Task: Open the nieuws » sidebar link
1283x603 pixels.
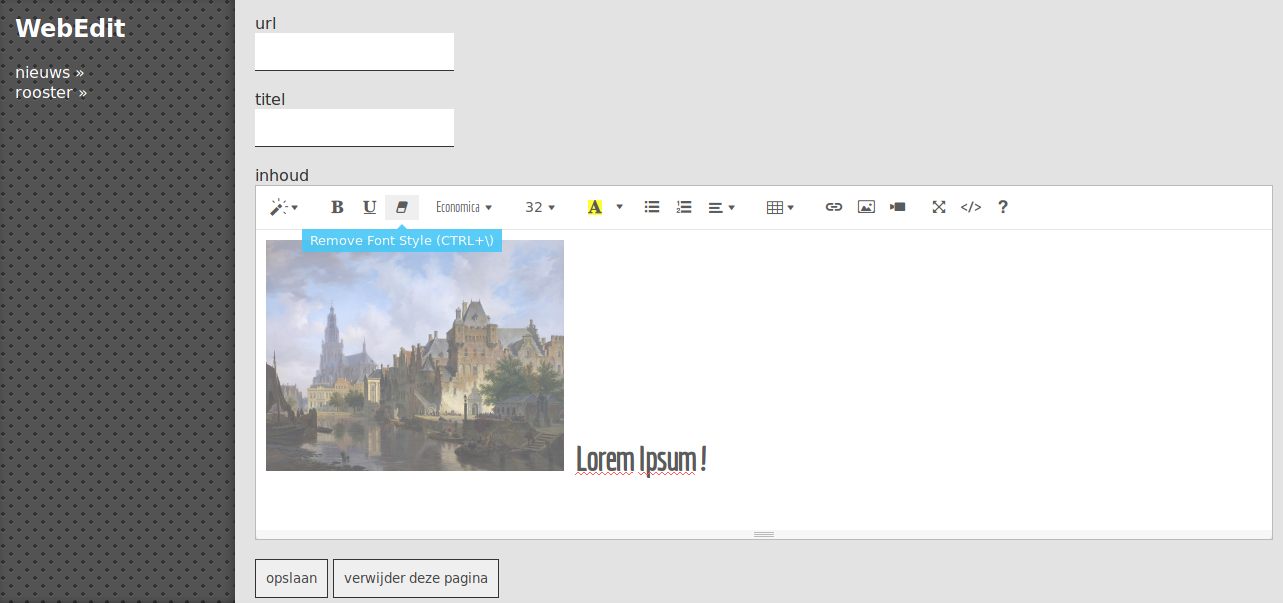Action: coord(50,73)
